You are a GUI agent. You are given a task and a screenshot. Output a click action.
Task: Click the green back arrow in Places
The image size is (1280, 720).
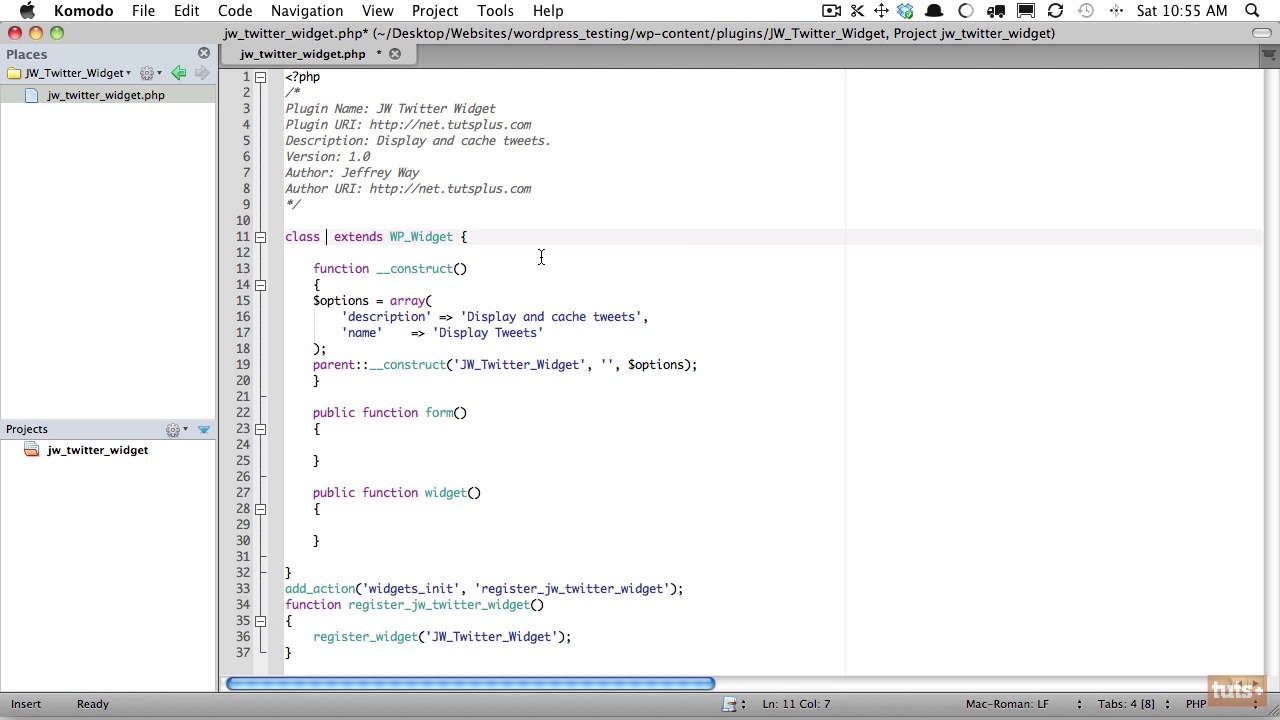pyautogui.click(x=178, y=73)
